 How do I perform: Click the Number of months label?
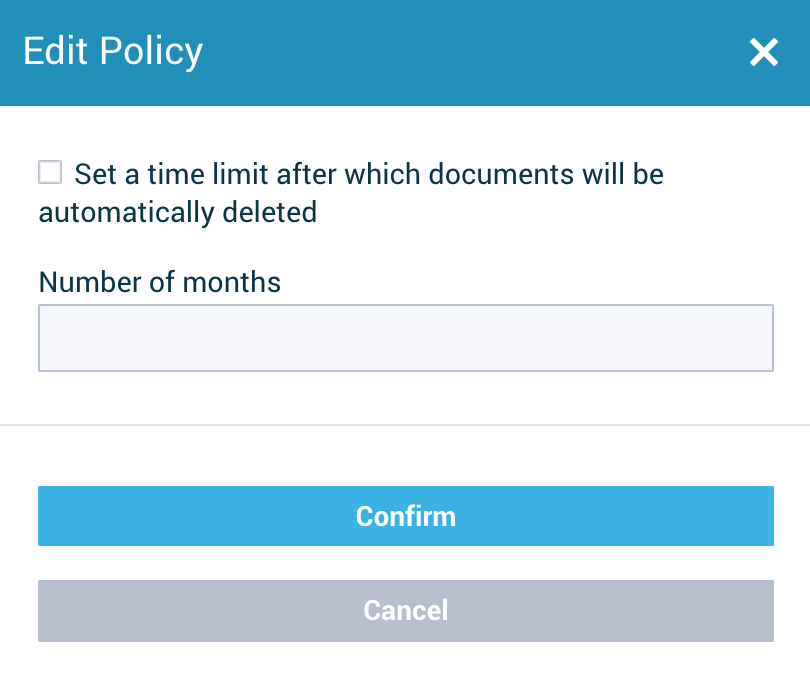tap(159, 282)
